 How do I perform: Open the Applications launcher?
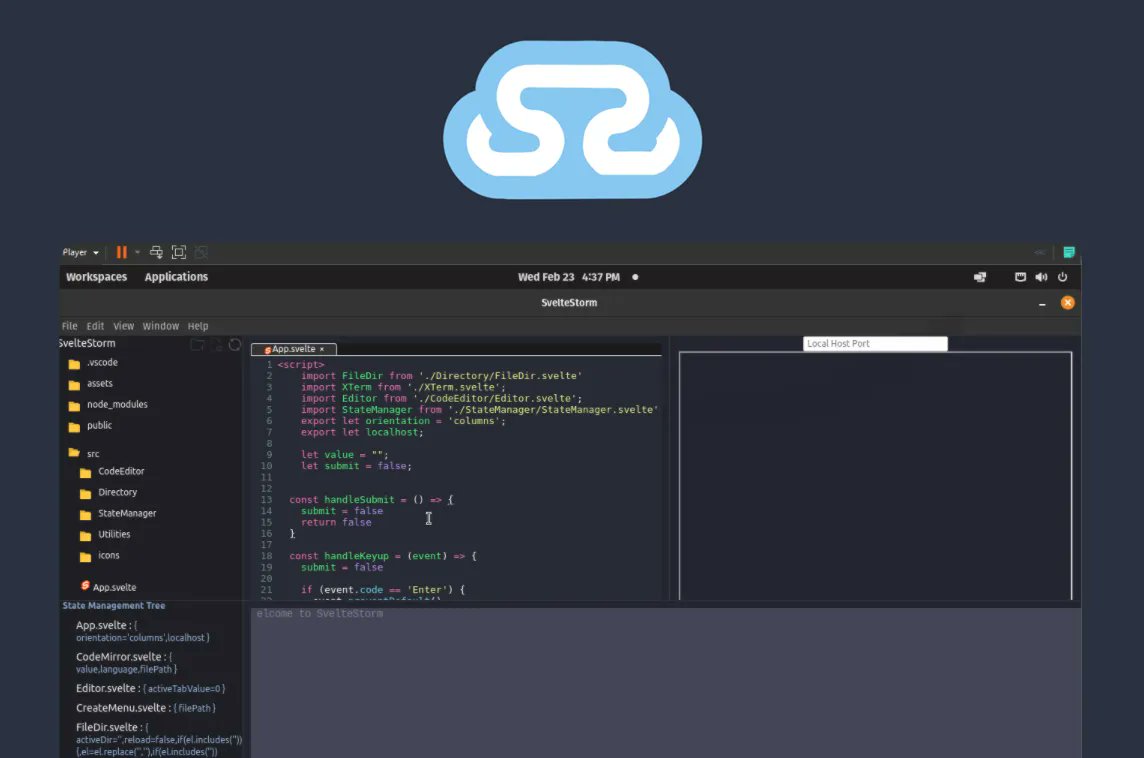click(x=176, y=277)
